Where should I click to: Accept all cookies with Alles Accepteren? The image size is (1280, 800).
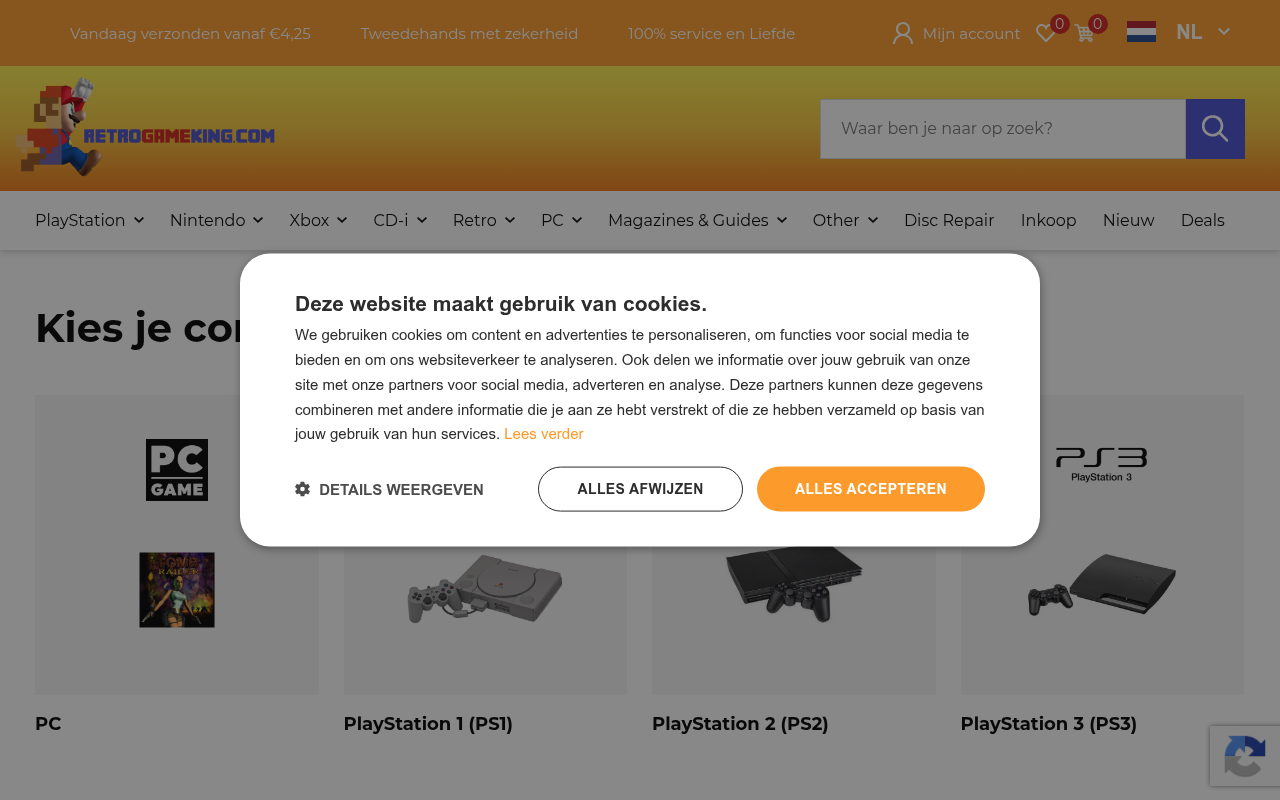[x=871, y=489]
